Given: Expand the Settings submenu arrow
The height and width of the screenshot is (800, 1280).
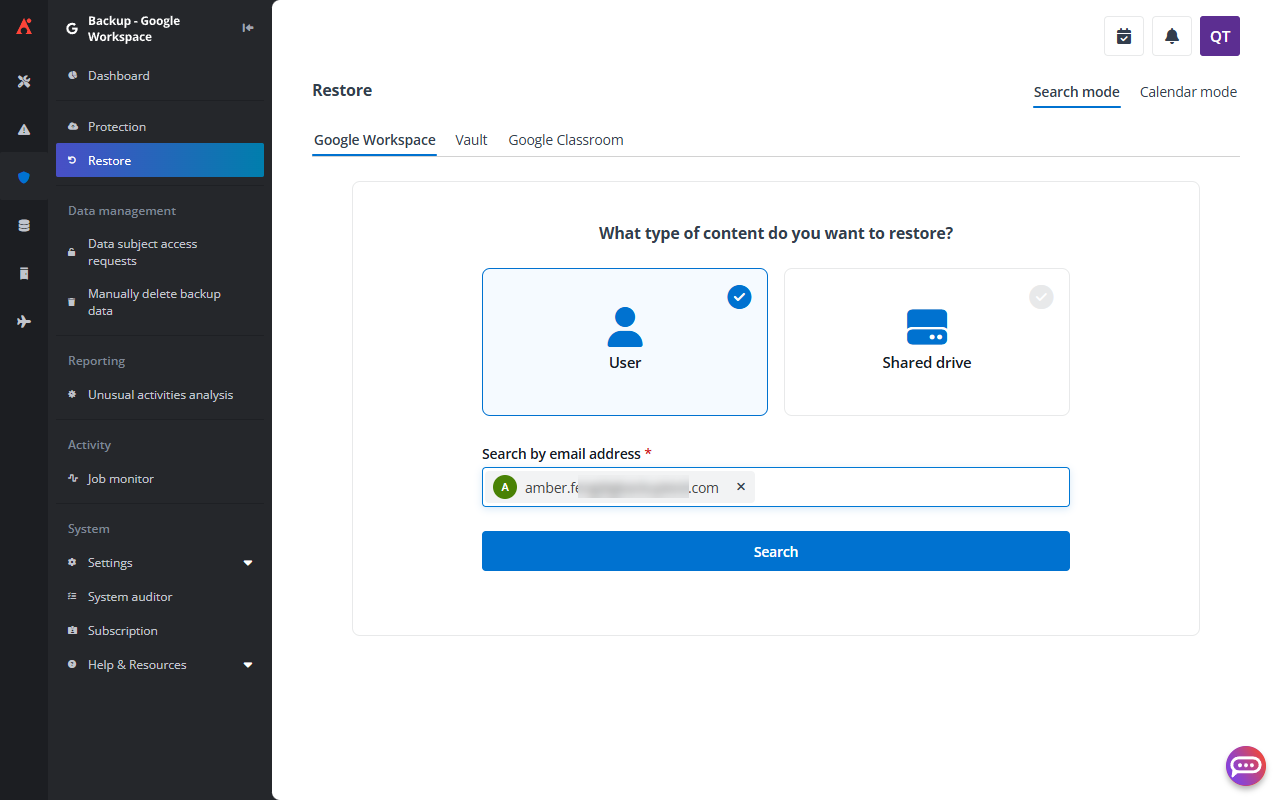Looking at the screenshot, I should (248, 563).
